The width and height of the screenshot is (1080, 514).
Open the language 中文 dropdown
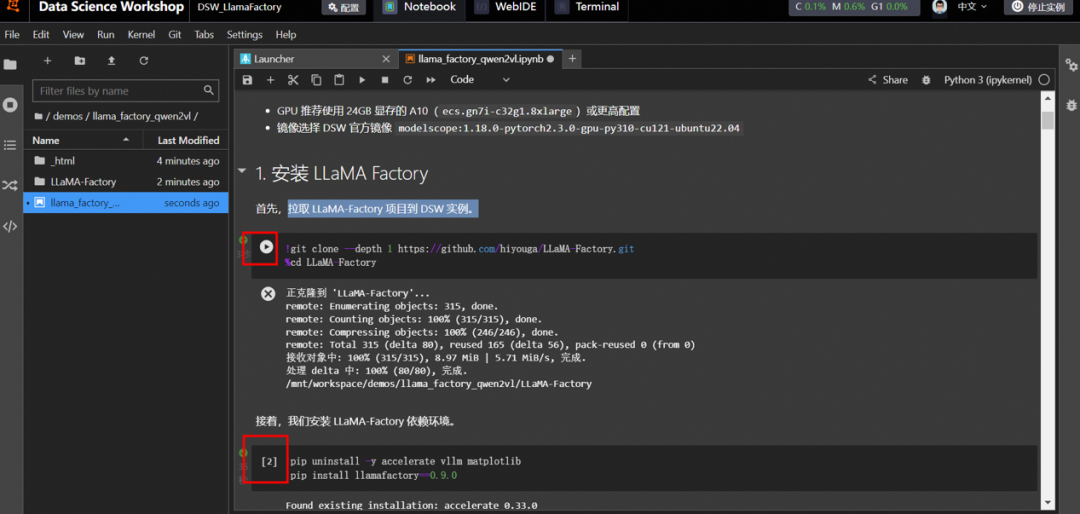(x=972, y=7)
